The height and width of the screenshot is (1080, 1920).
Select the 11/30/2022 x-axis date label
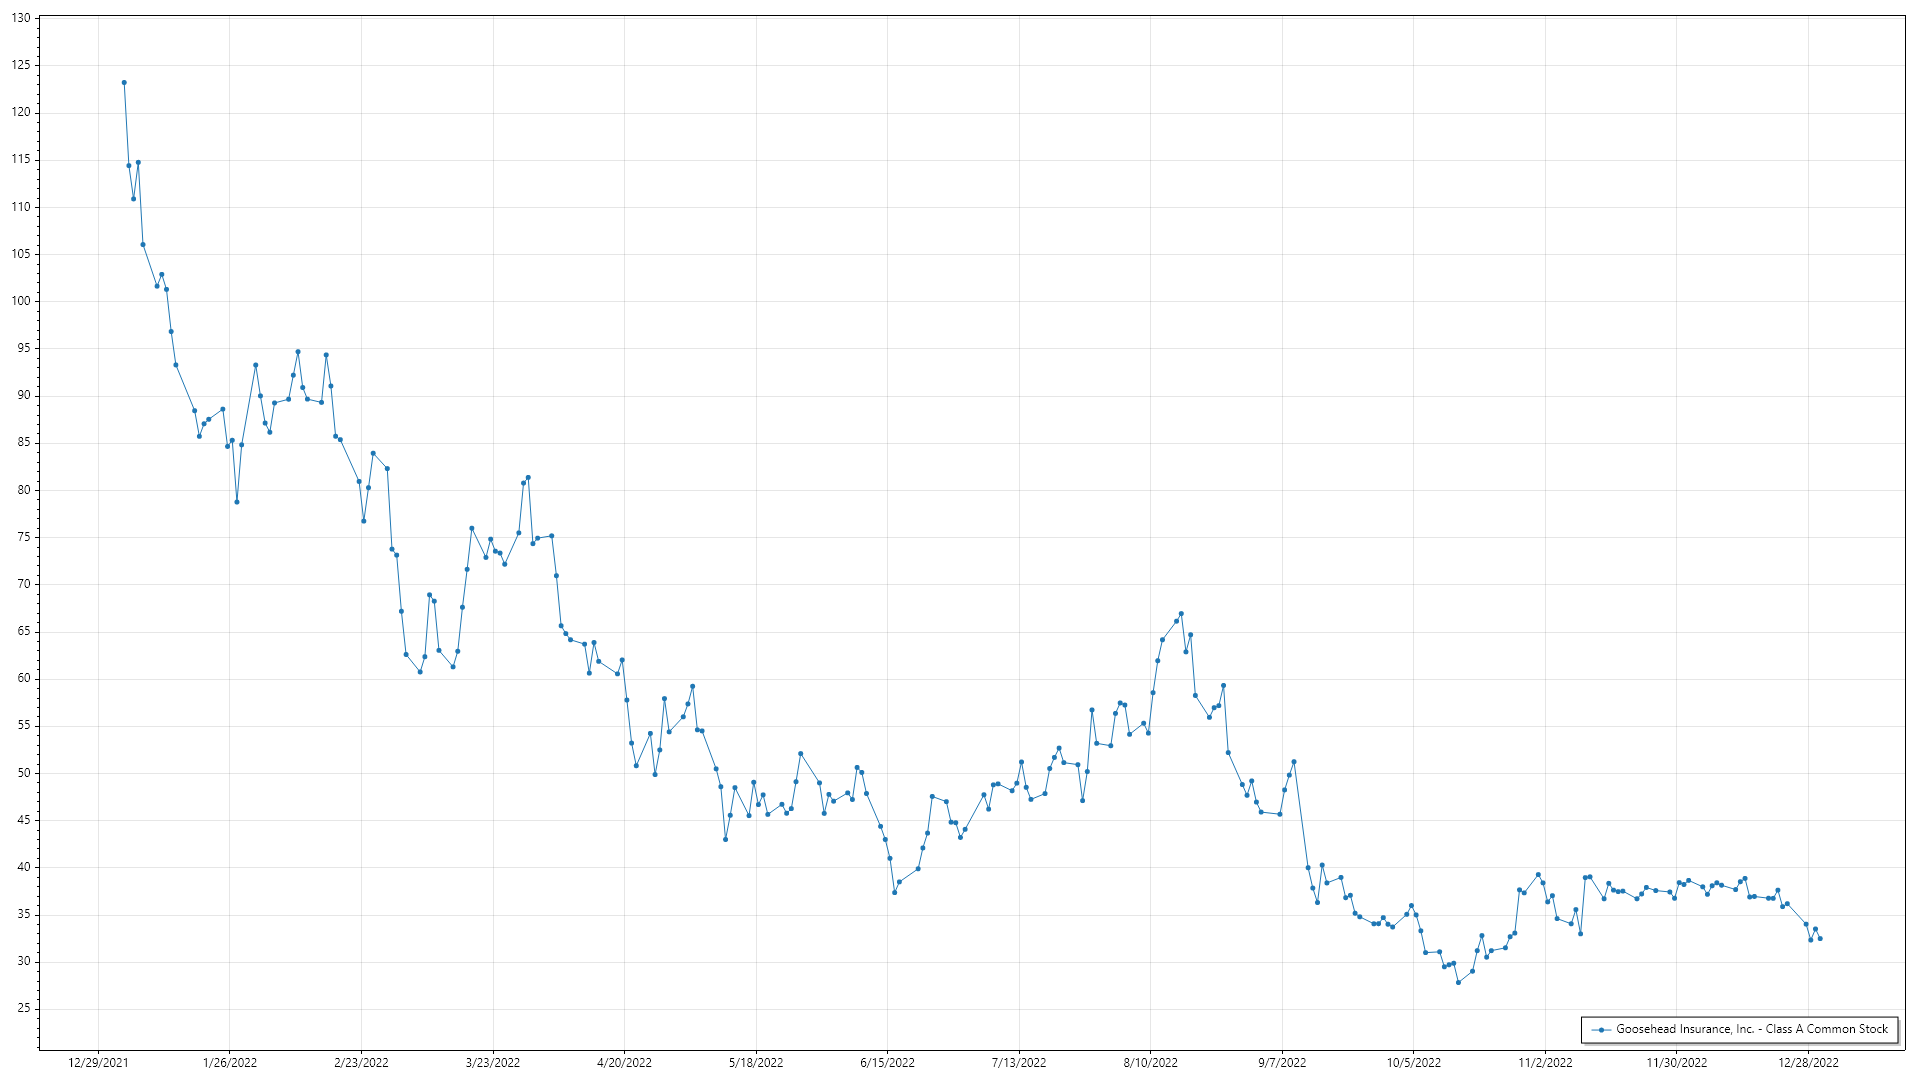click(1677, 1062)
